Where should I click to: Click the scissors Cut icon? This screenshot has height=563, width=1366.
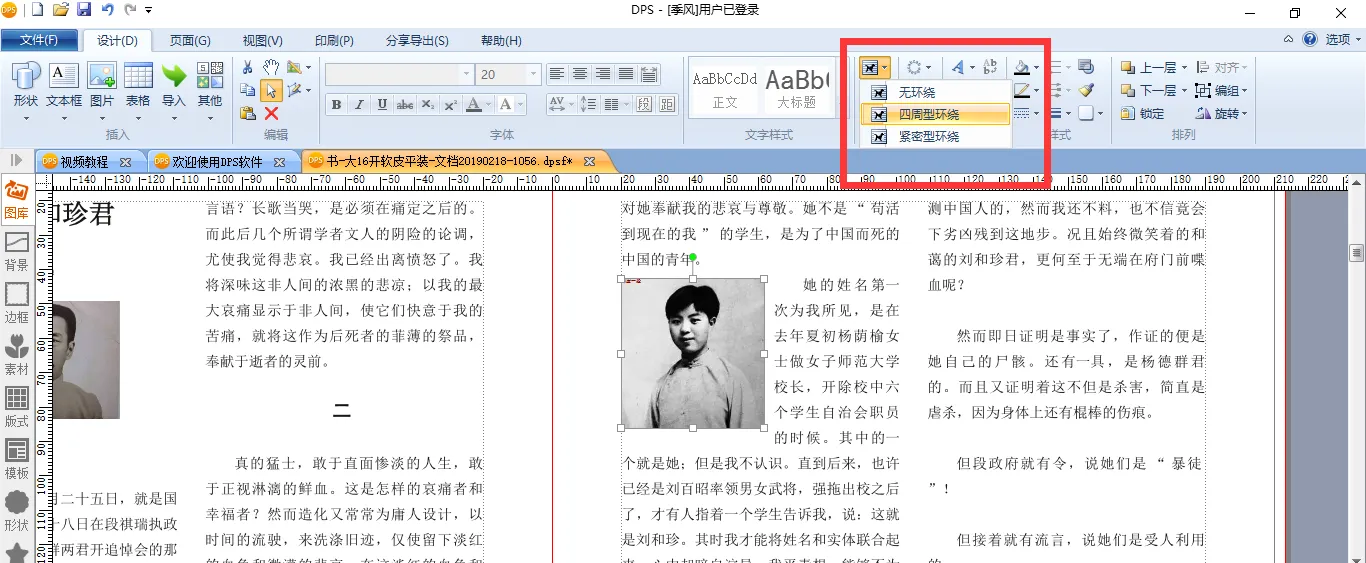tap(247, 67)
